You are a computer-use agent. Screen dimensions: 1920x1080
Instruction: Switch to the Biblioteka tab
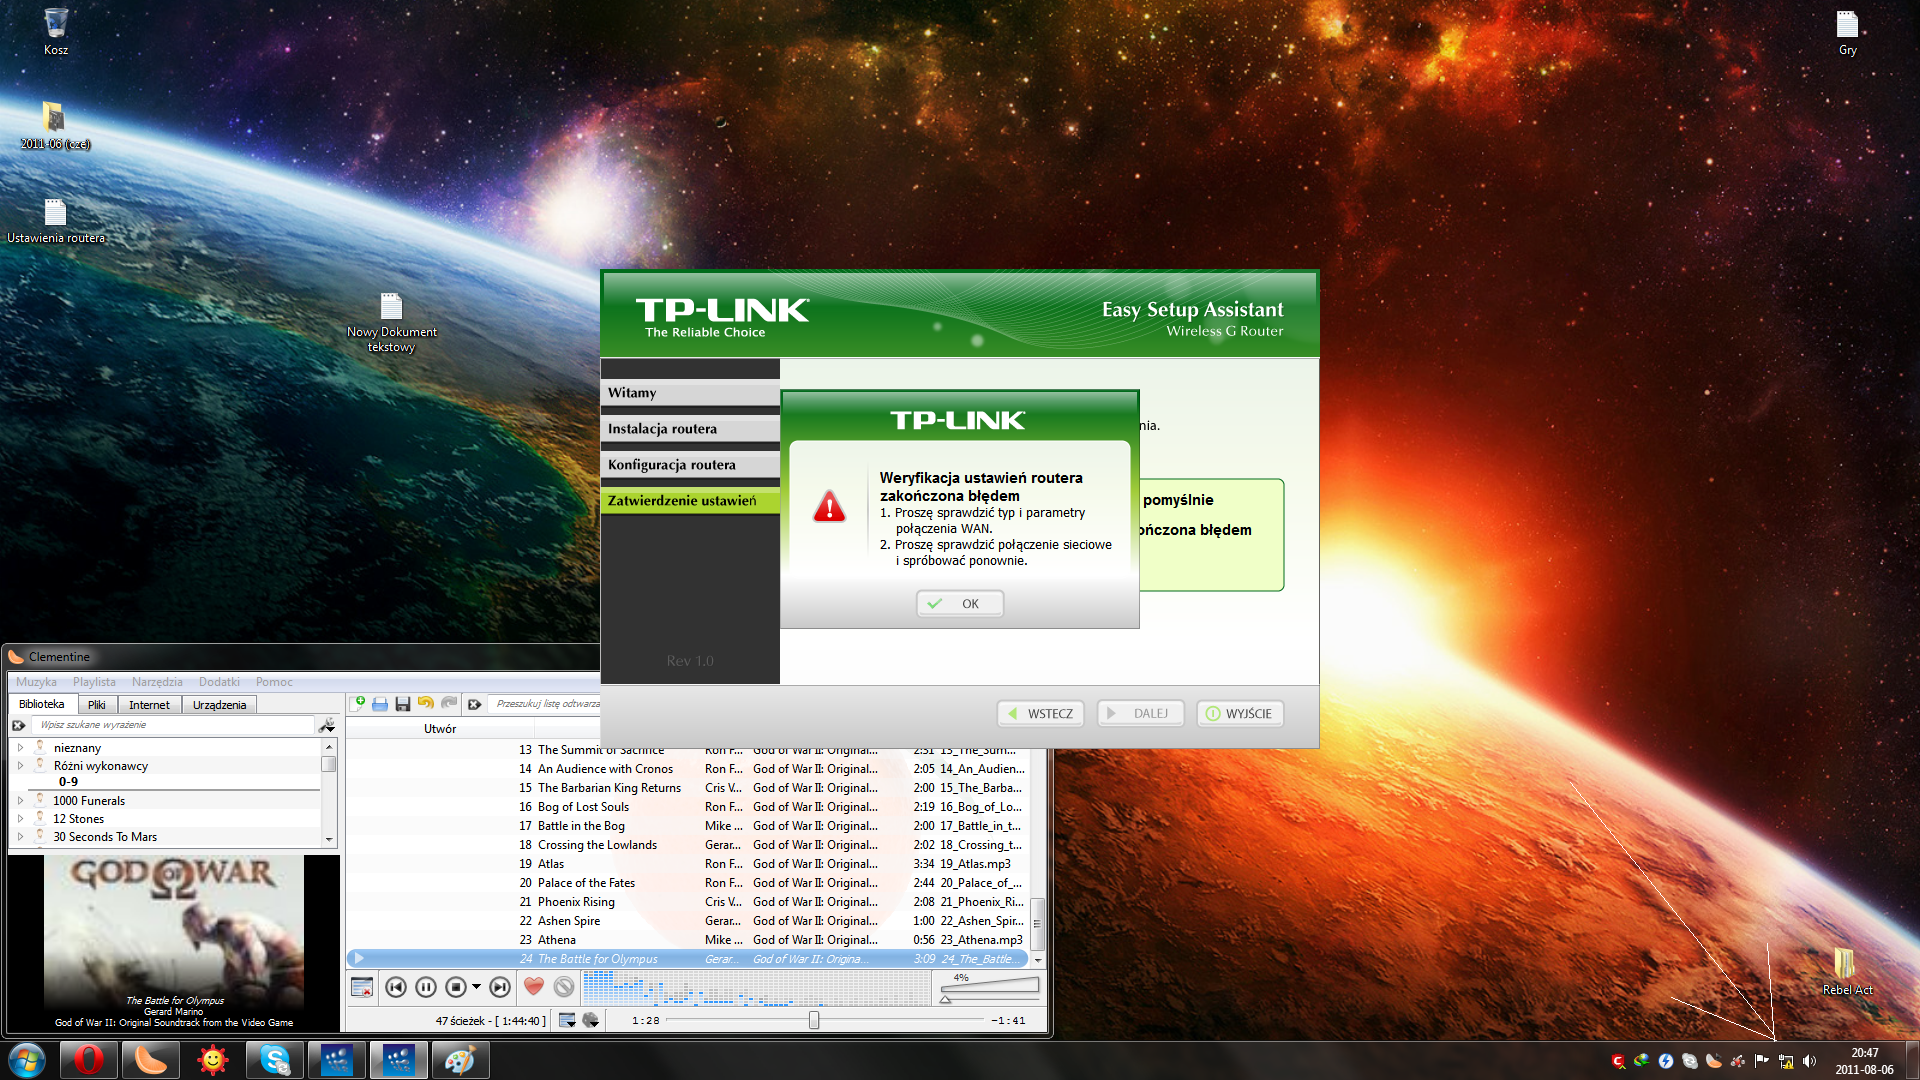pos(42,704)
